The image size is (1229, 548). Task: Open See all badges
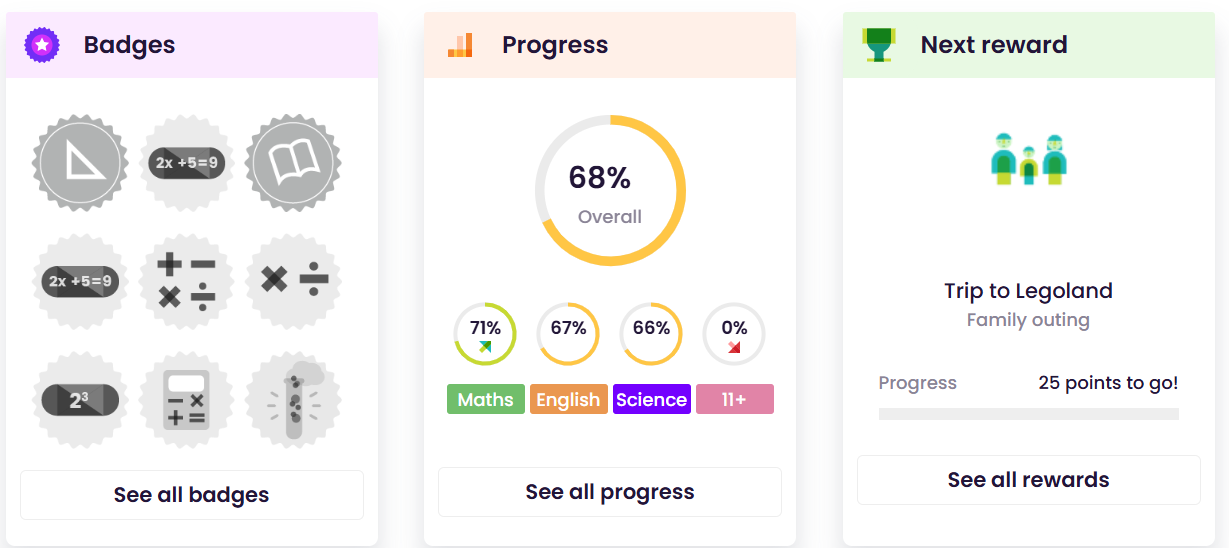click(192, 495)
